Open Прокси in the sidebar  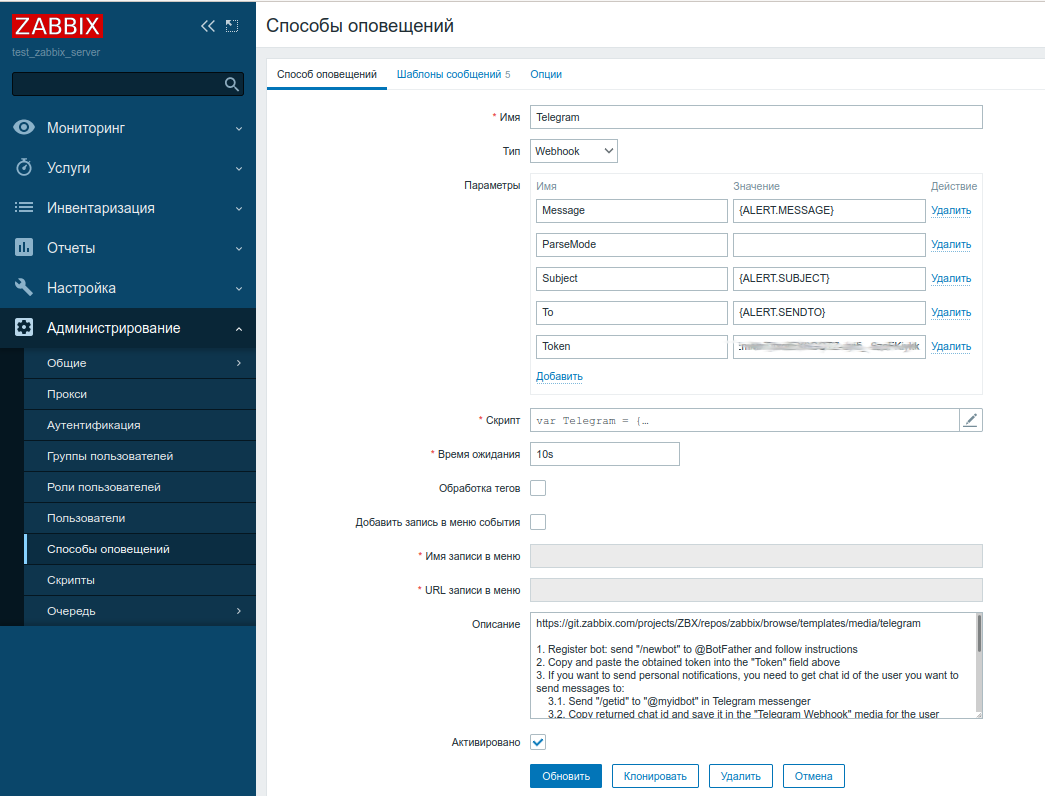(x=140, y=394)
